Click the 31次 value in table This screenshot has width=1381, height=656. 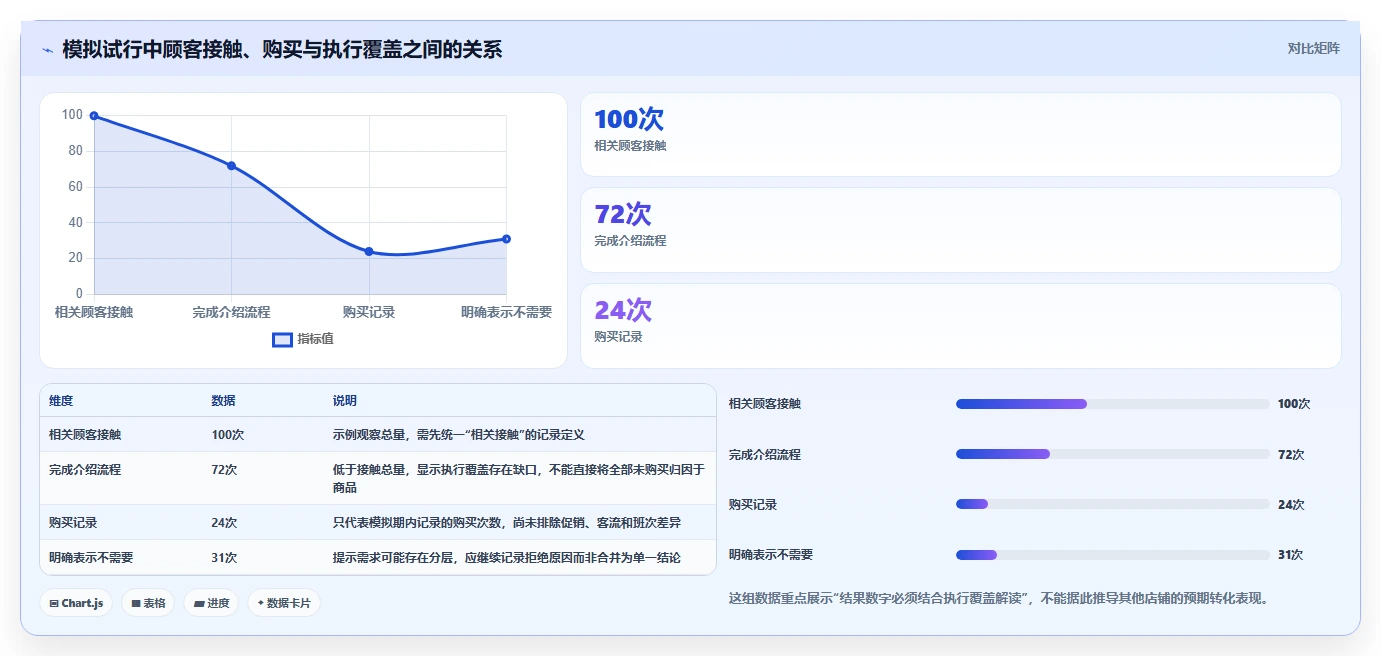[x=224, y=557]
